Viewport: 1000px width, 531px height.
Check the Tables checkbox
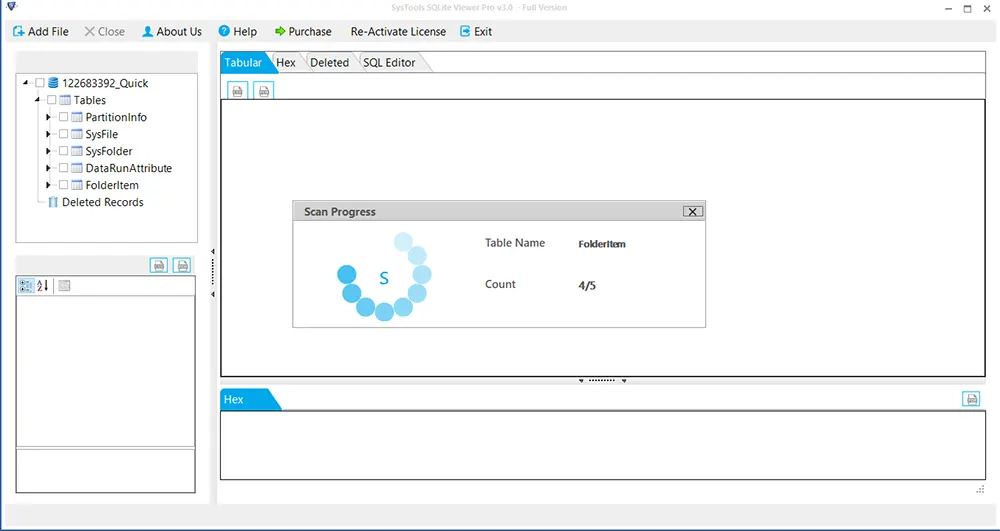(x=52, y=100)
